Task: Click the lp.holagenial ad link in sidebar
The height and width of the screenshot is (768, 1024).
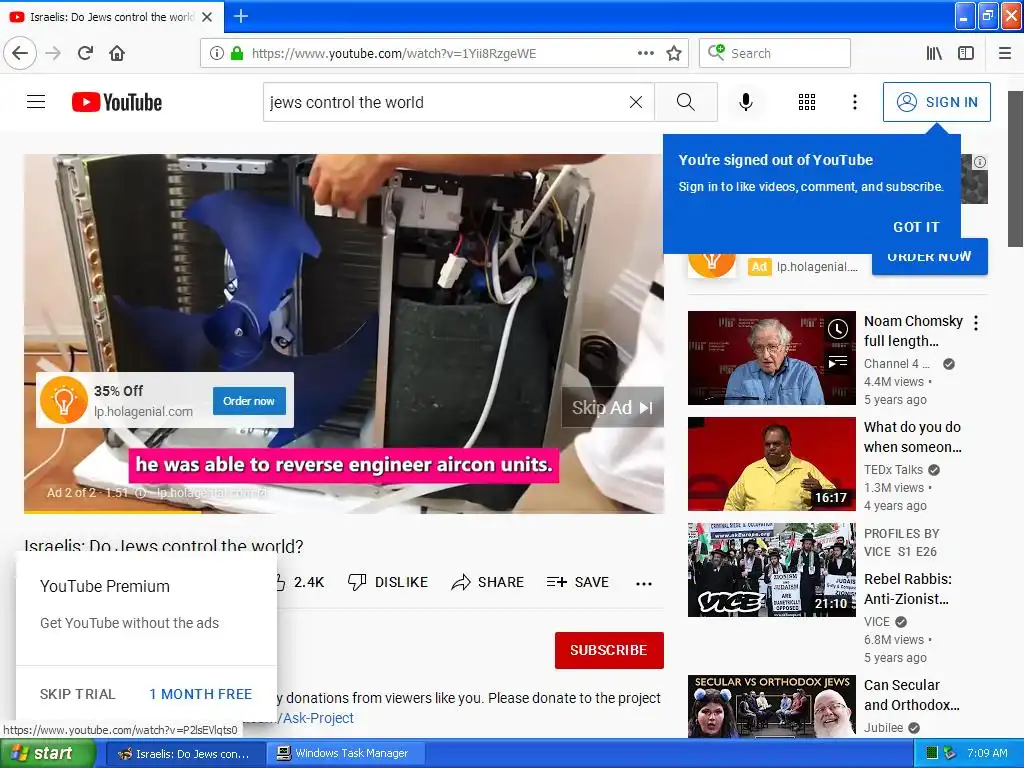Action: [817, 266]
